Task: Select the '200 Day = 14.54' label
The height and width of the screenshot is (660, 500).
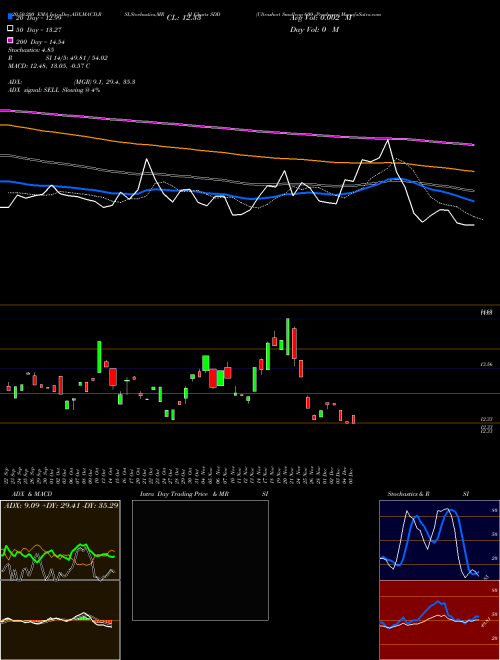Action: (40, 42)
